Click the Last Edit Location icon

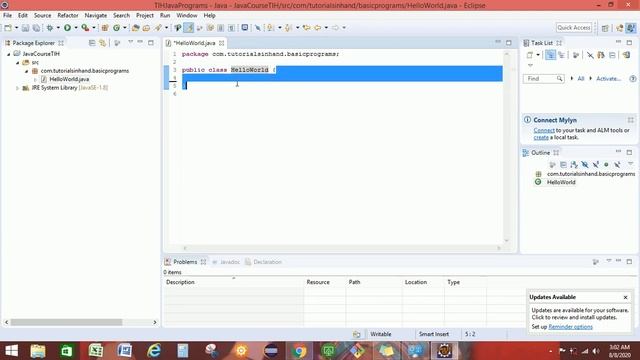[307, 28]
